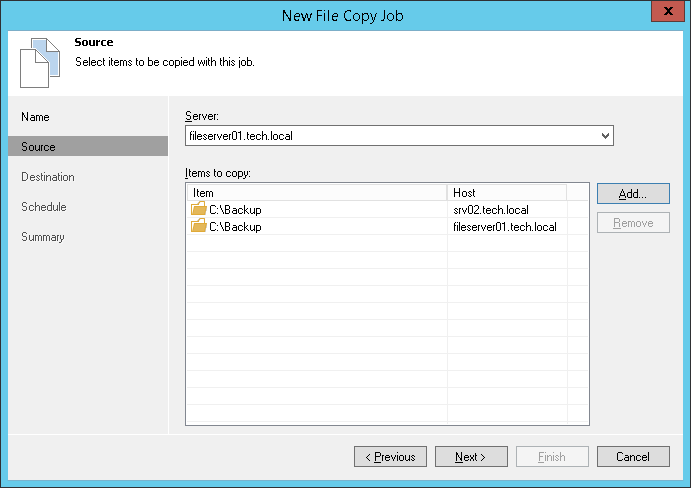Cancel the file copy job wizard
This screenshot has width=691, height=488.
point(633,457)
